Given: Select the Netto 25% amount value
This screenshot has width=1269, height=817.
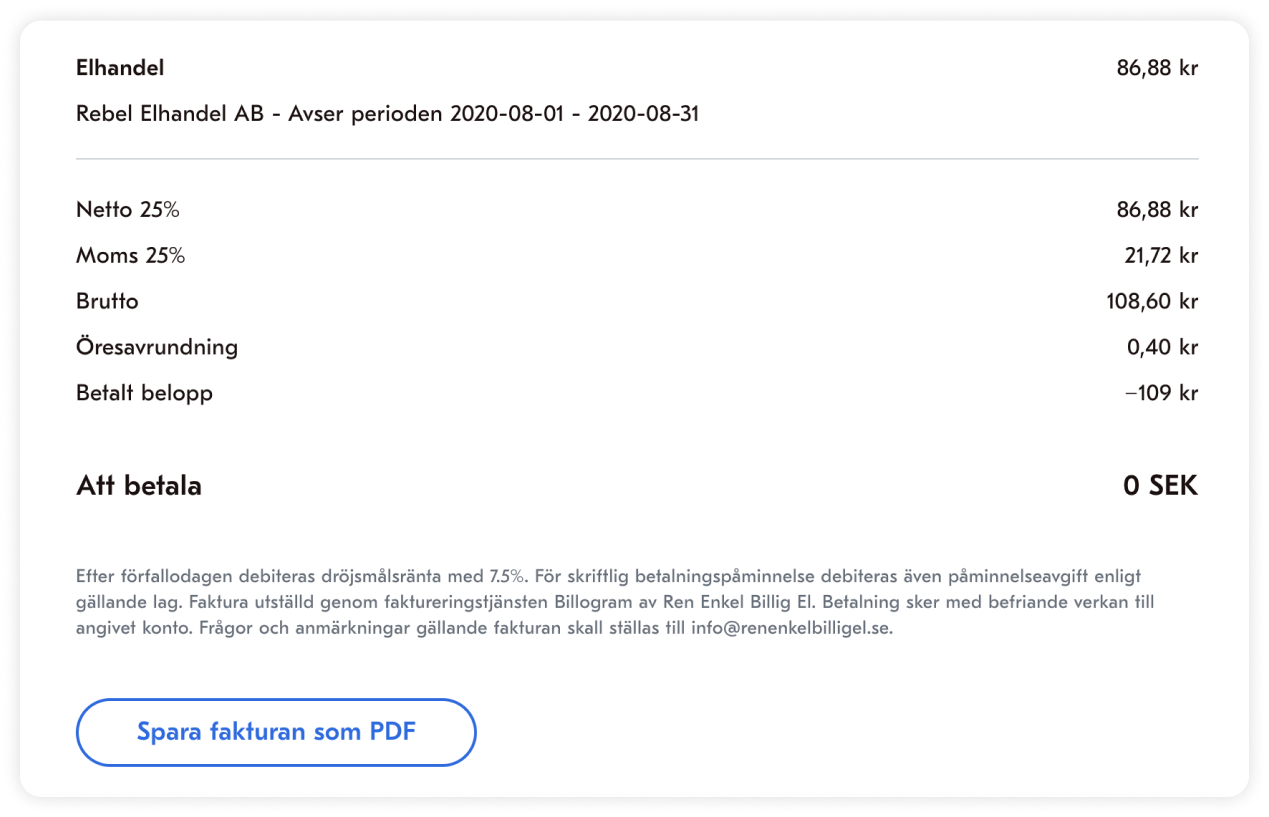Looking at the screenshot, I should point(1157,210).
